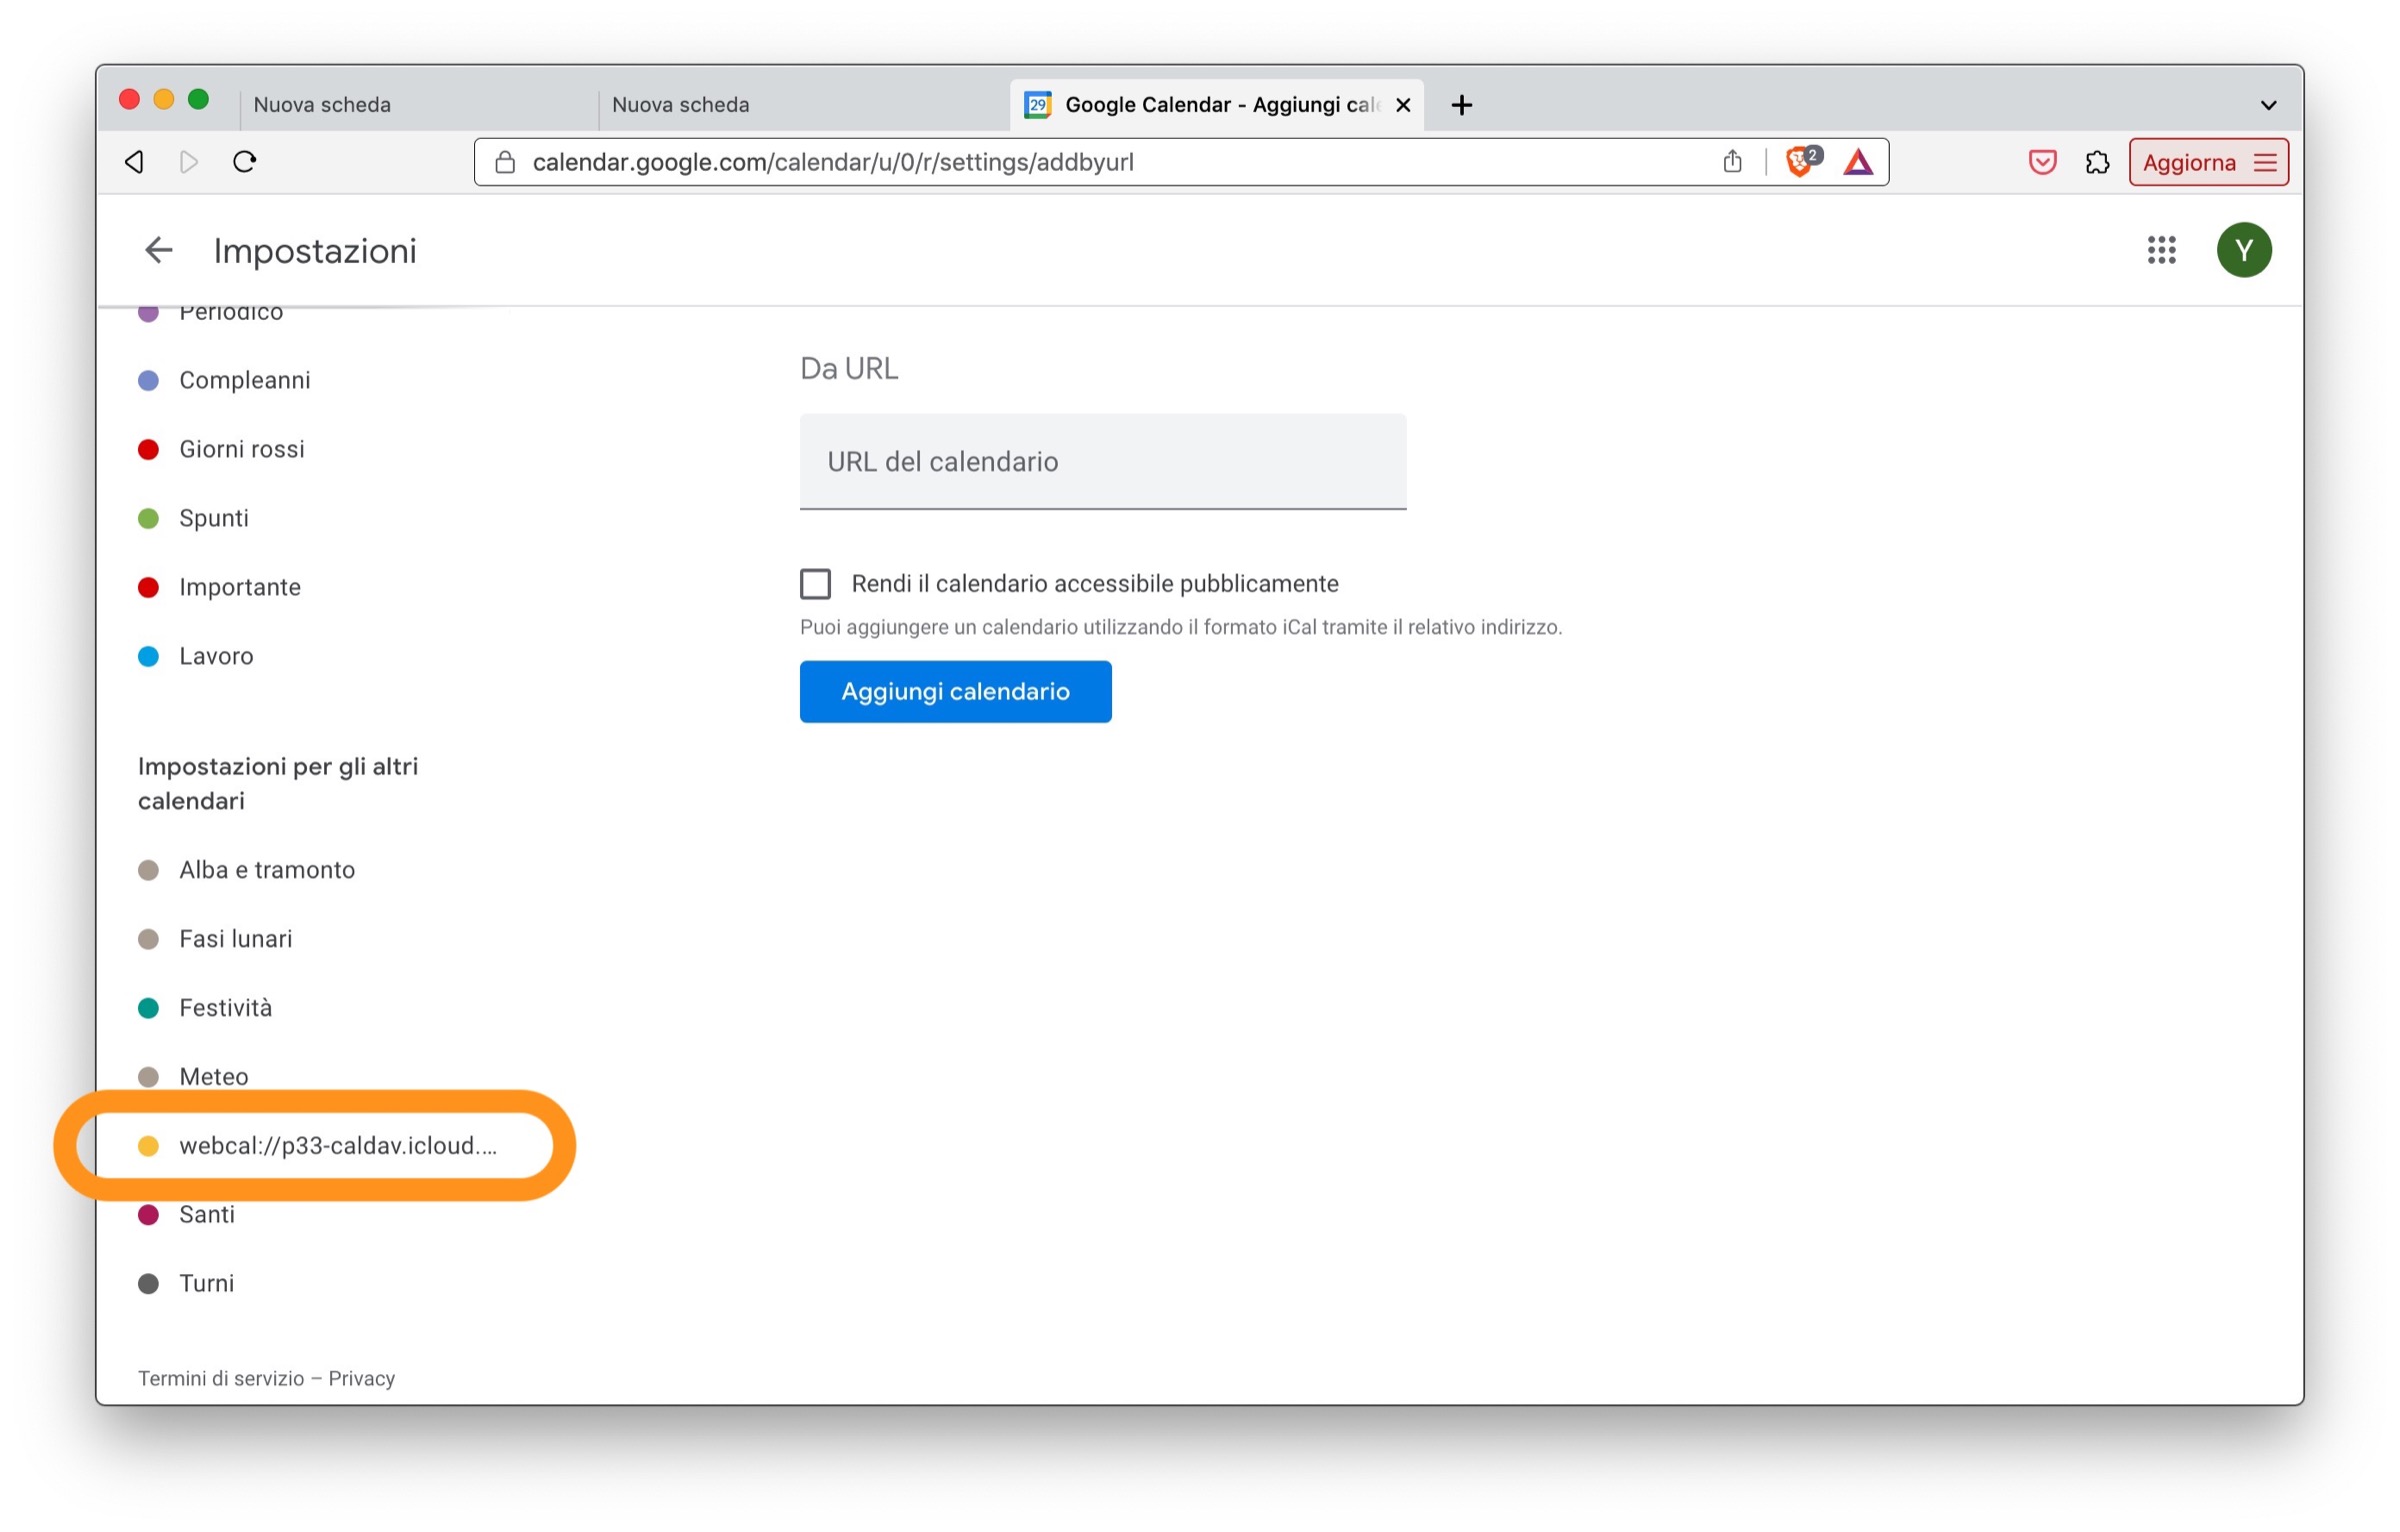
Task: Click the back arrow next to Impostazioni
Action: 158,250
